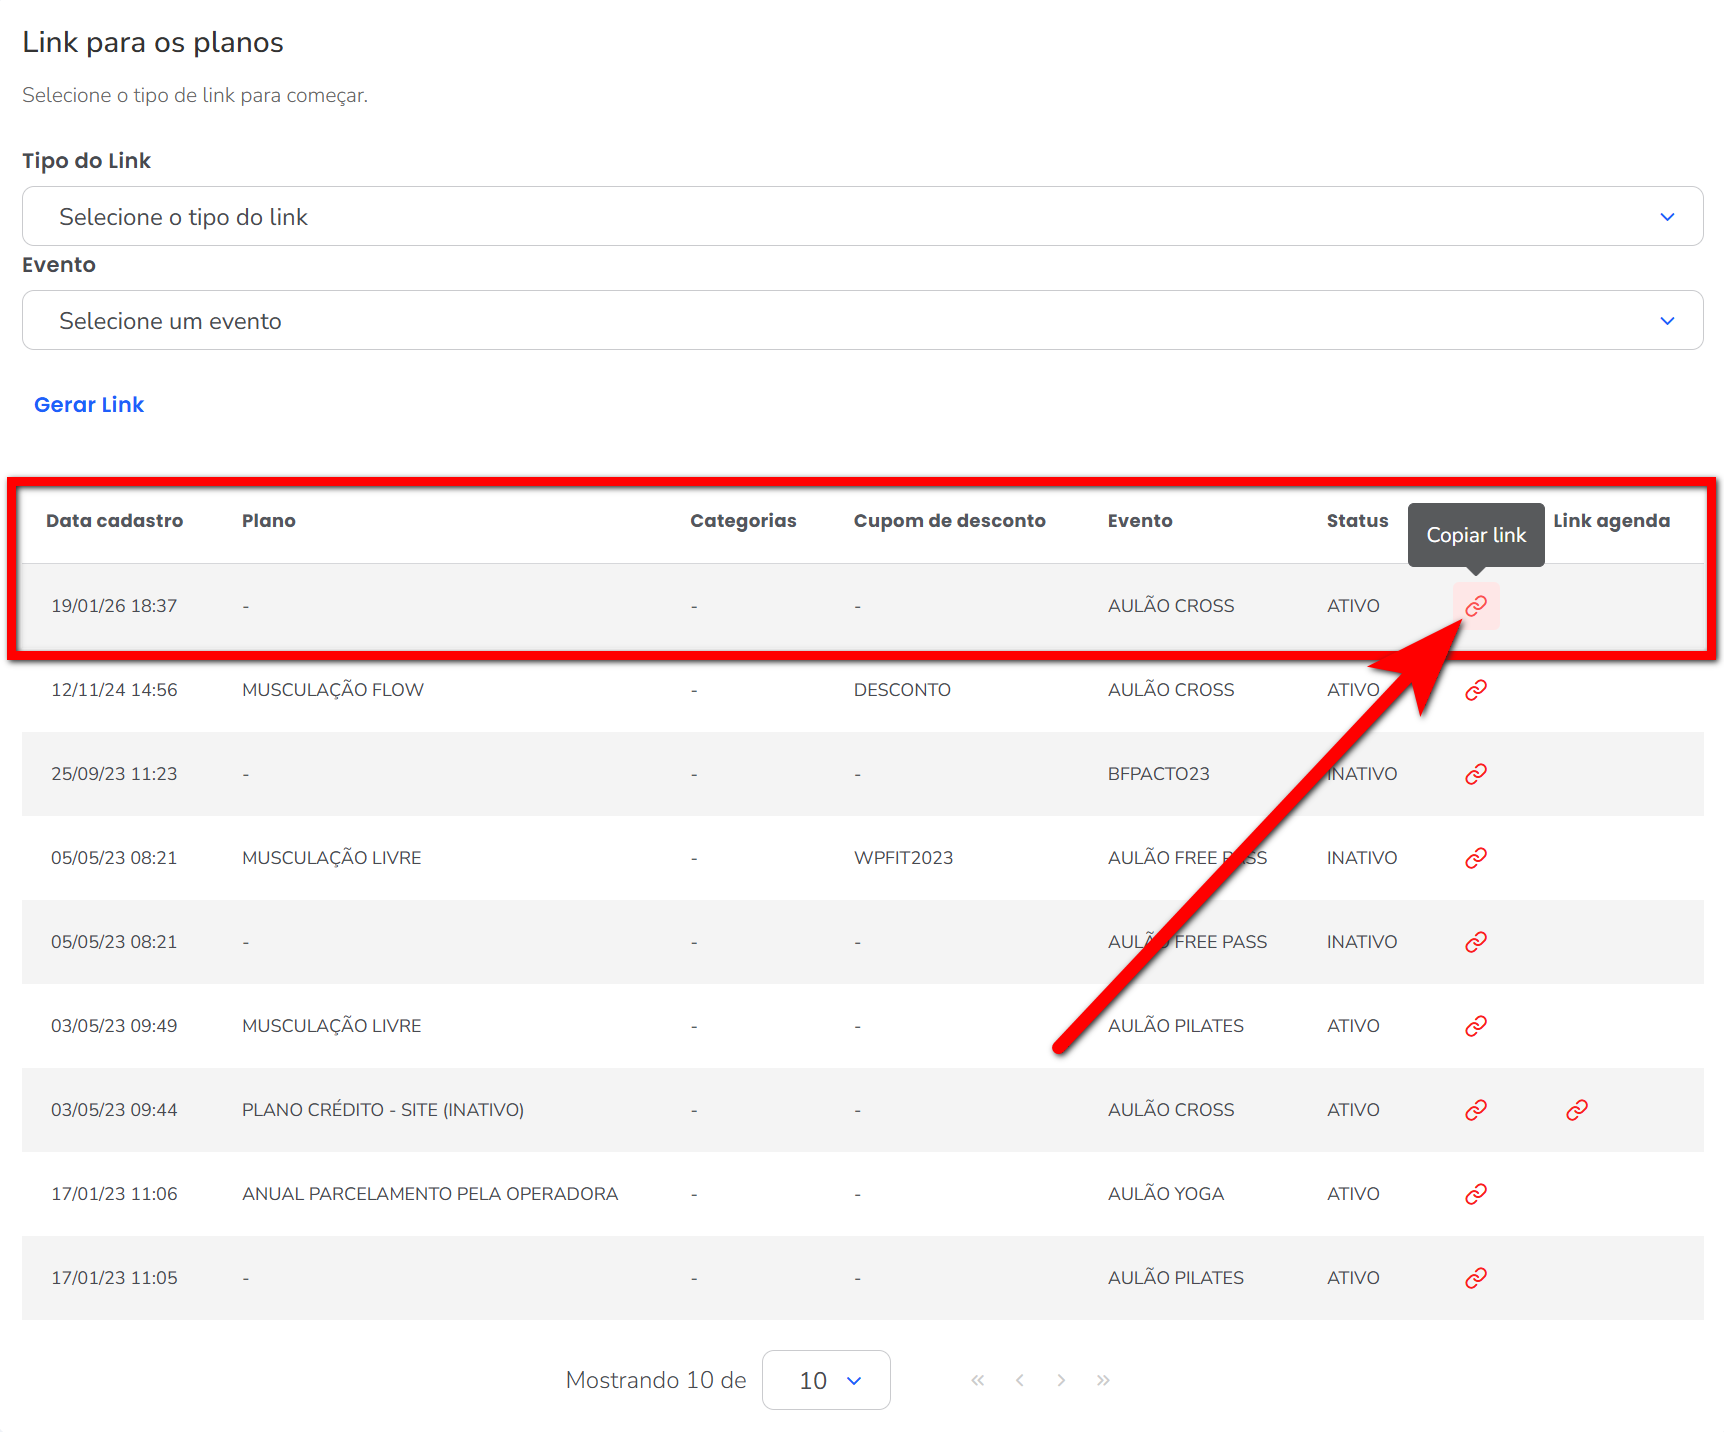Go to the first page of results

pyautogui.click(x=978, y=1380)
